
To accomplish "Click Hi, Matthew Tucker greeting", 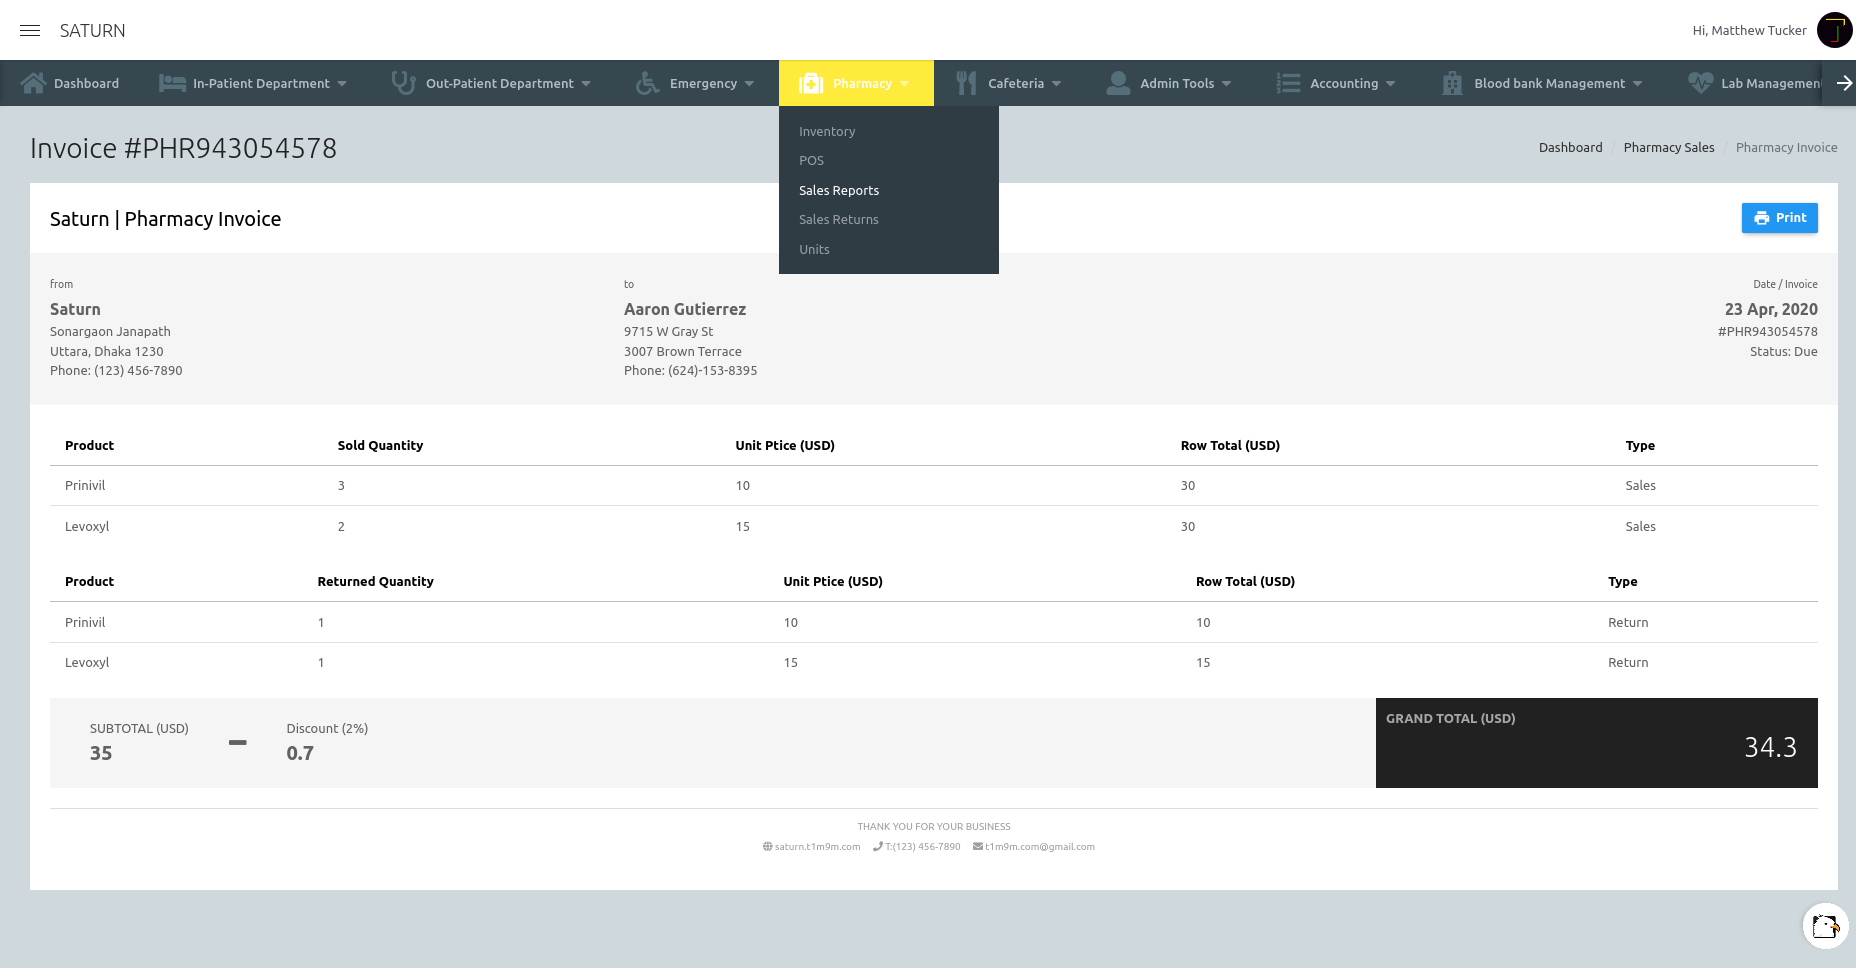I will pos(1749,30).
